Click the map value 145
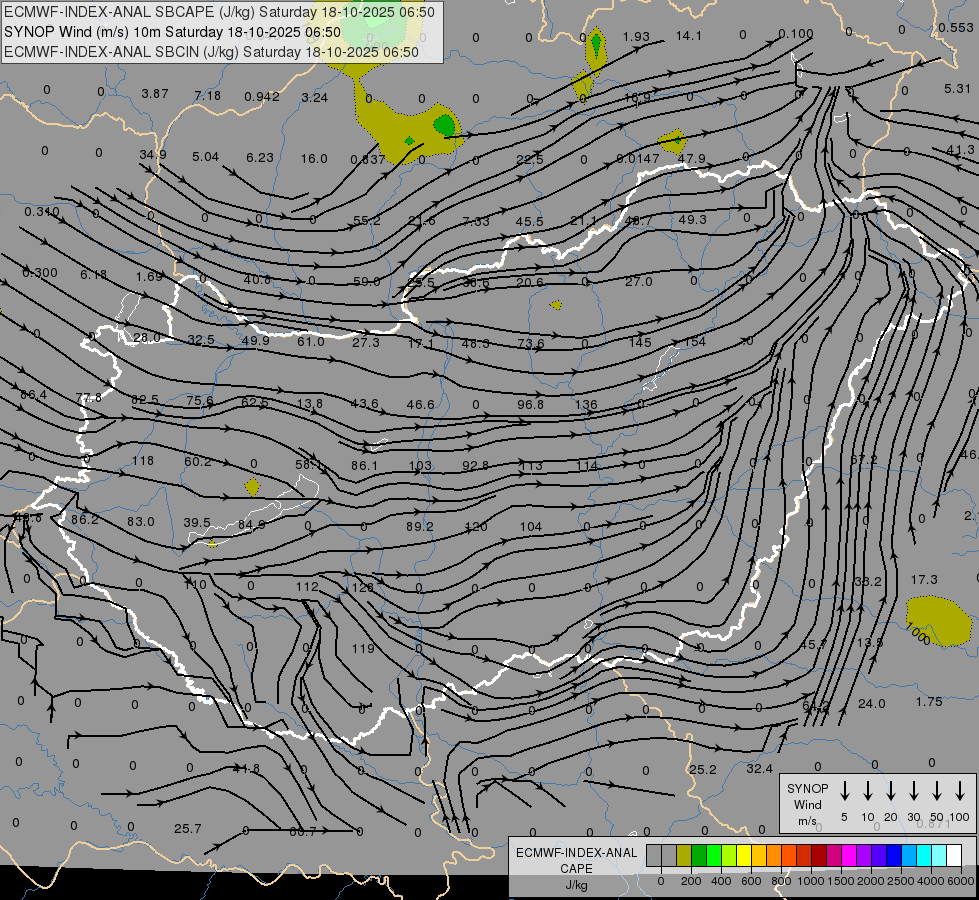Viewport: 979px width, 900px height. pos(640,342)
